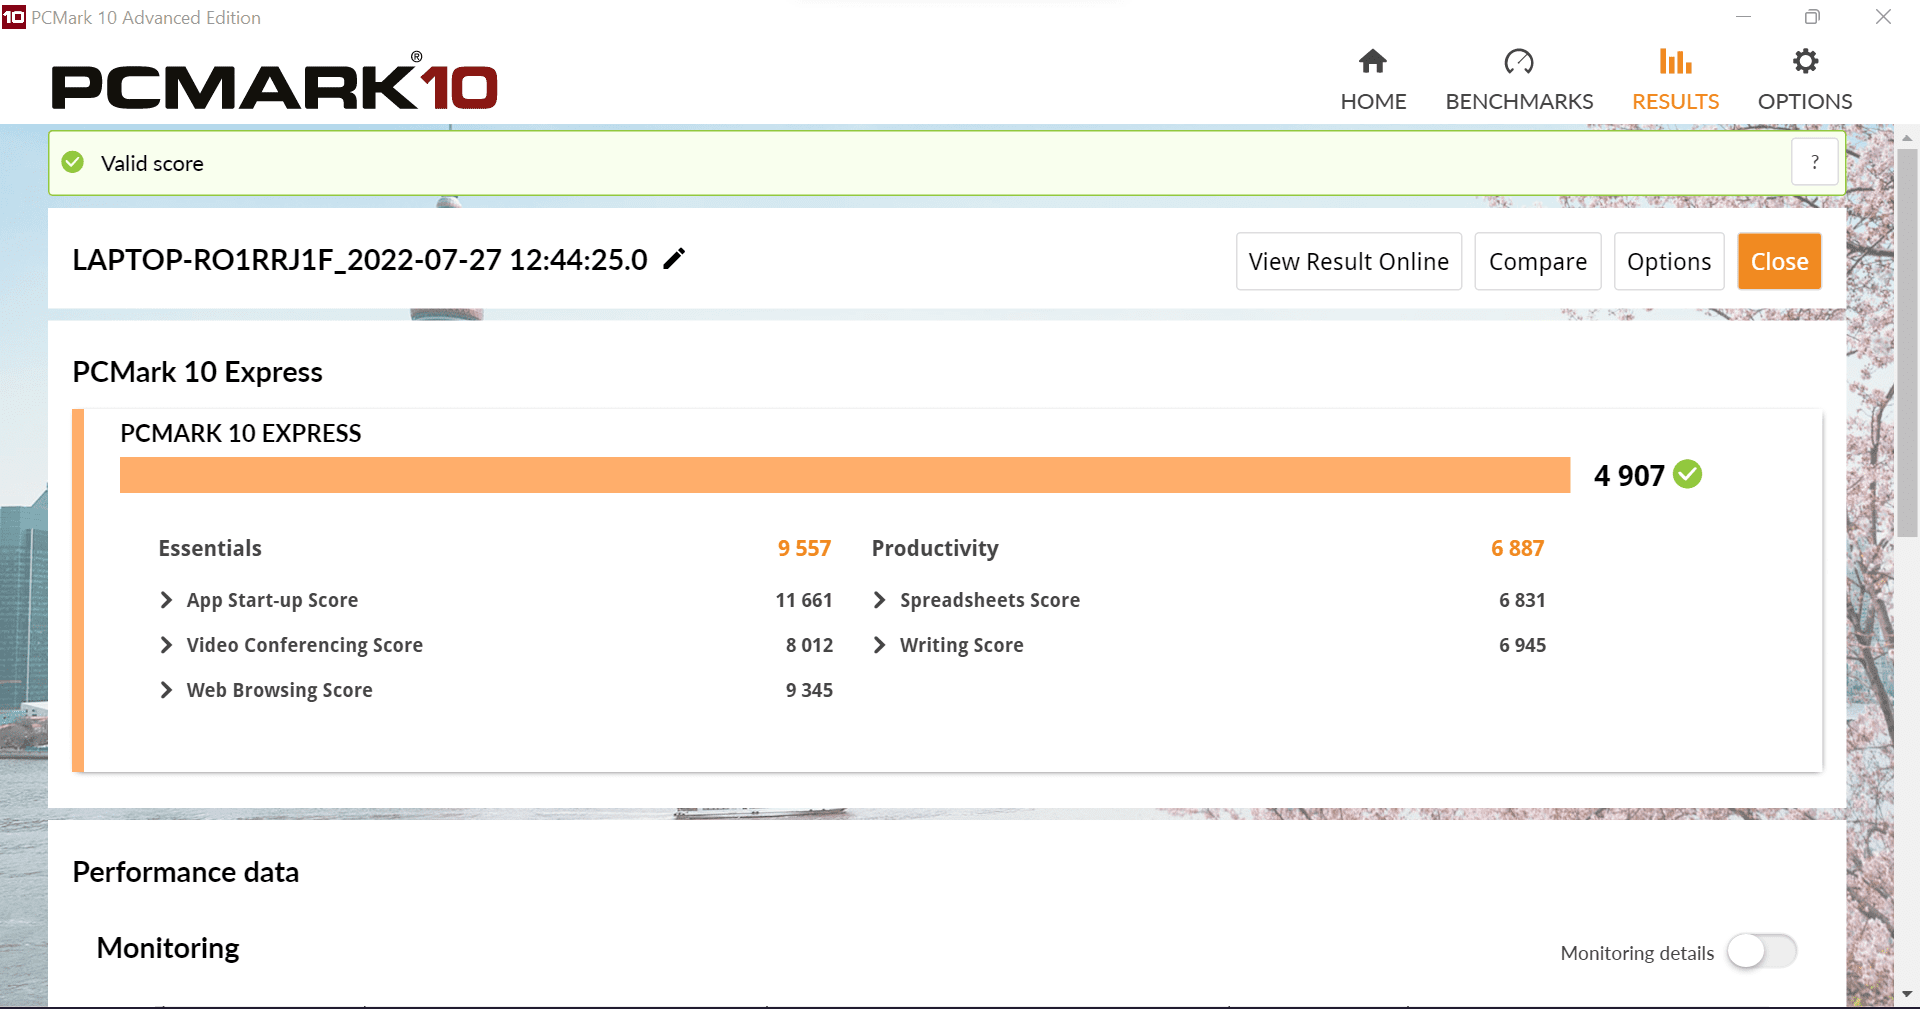Click the Productivity score 6 887

[1518, 548]
